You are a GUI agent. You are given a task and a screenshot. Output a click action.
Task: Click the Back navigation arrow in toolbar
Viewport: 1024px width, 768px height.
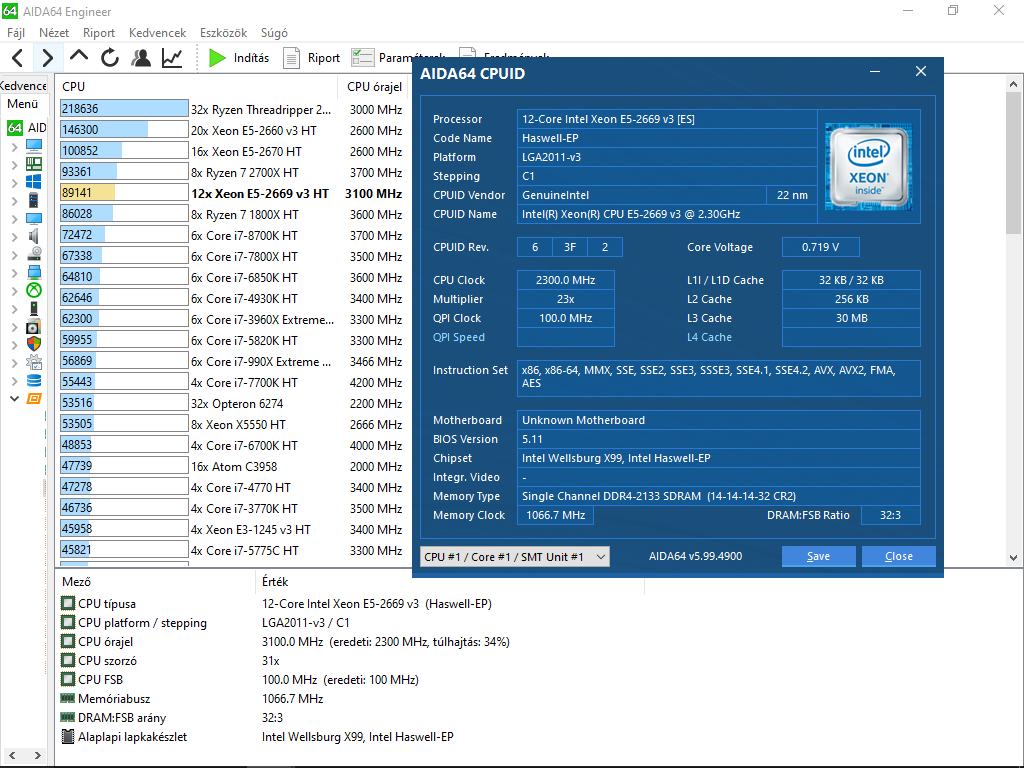(17, 58)
